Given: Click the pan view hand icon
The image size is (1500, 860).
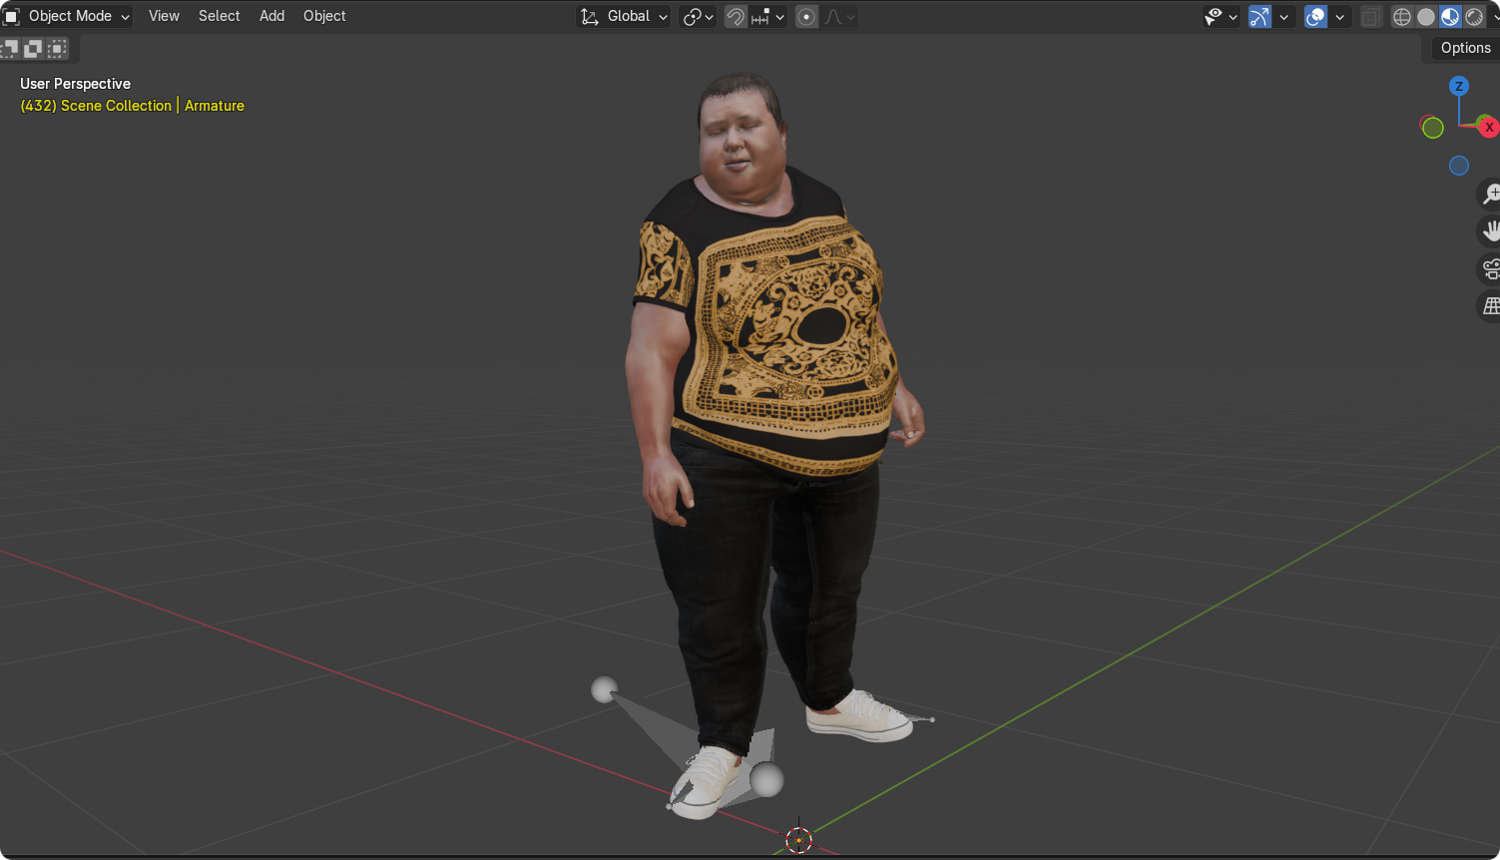Looking at the screenshot, I should pos(1489,231).
